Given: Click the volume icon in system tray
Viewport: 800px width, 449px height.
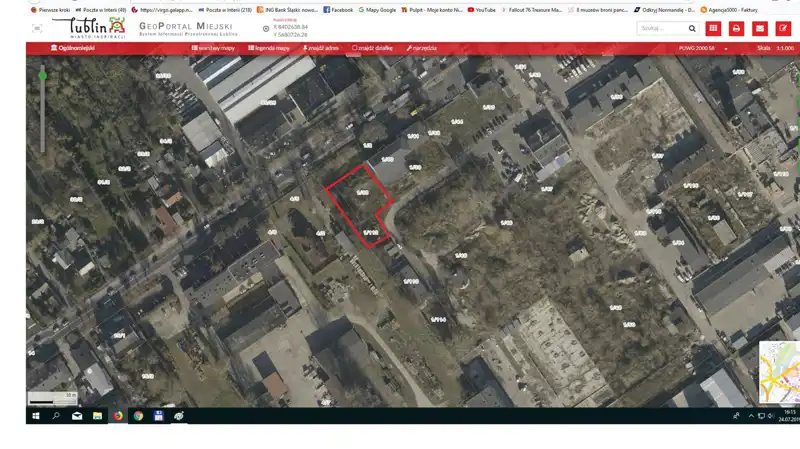Looking at the screenshot, I should click(770, 416).
